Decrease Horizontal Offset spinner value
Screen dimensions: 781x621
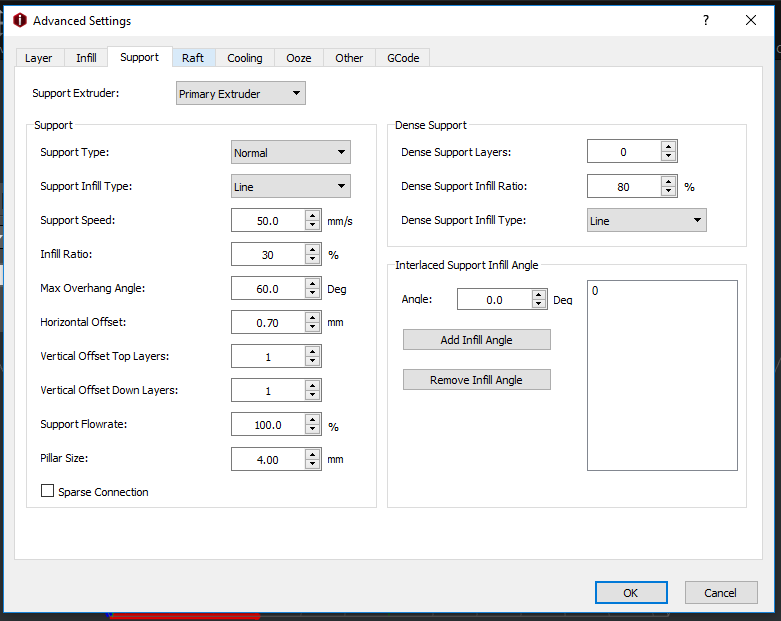tap(313, 328)
